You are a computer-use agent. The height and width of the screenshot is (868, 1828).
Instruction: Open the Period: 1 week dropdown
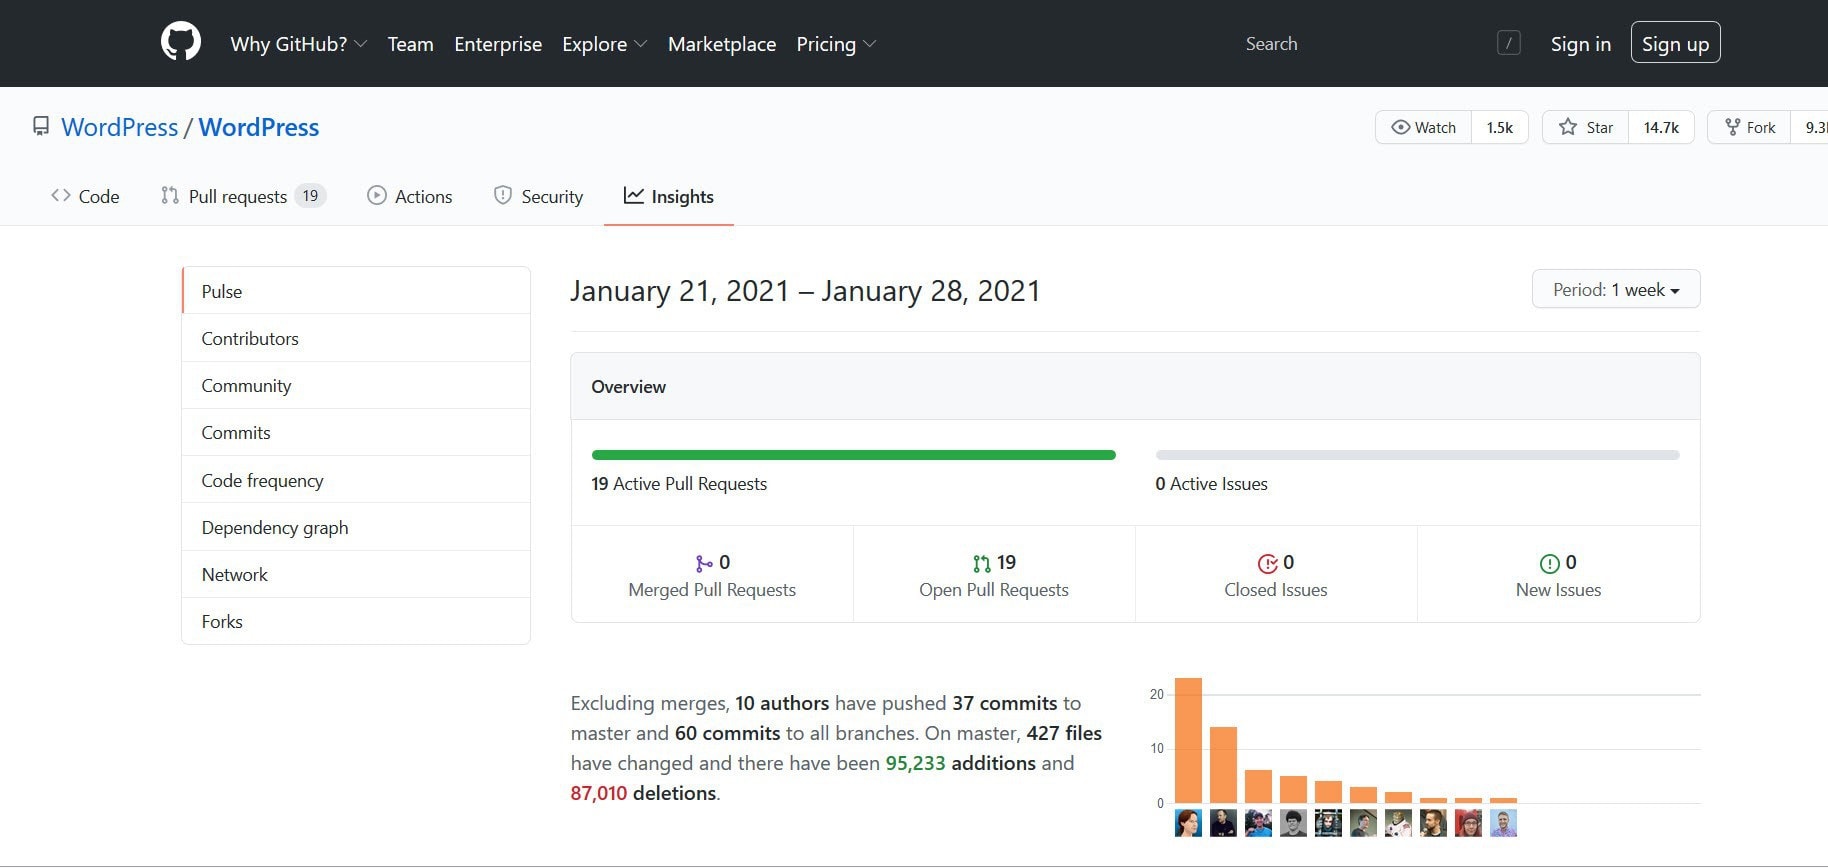click(1616, 289)
